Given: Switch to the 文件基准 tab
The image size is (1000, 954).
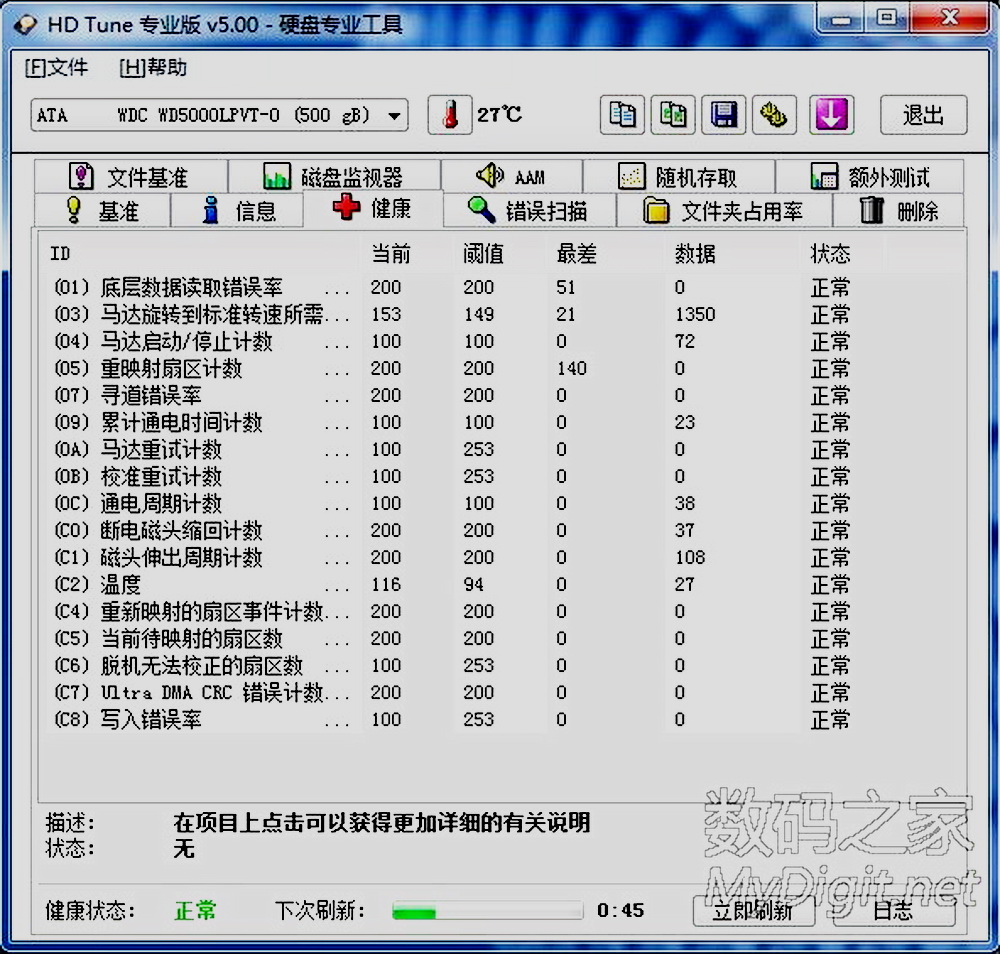Looking at the screenshot, I should click(131, 176).
